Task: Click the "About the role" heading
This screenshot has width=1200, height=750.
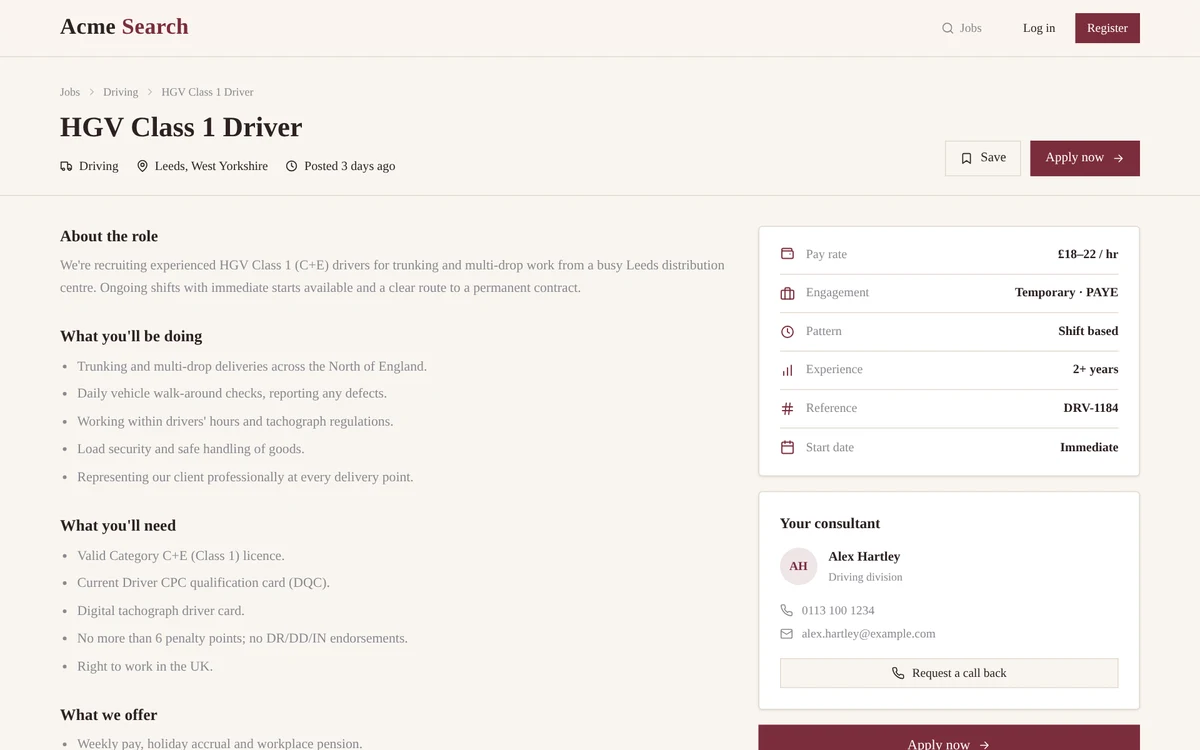Action: coord(109,236)
